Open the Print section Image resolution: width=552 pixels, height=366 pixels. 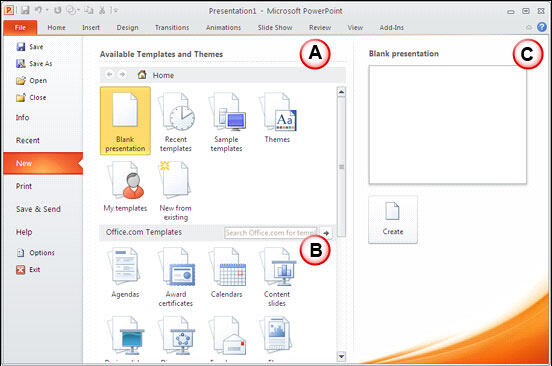[x=24, y=186]
